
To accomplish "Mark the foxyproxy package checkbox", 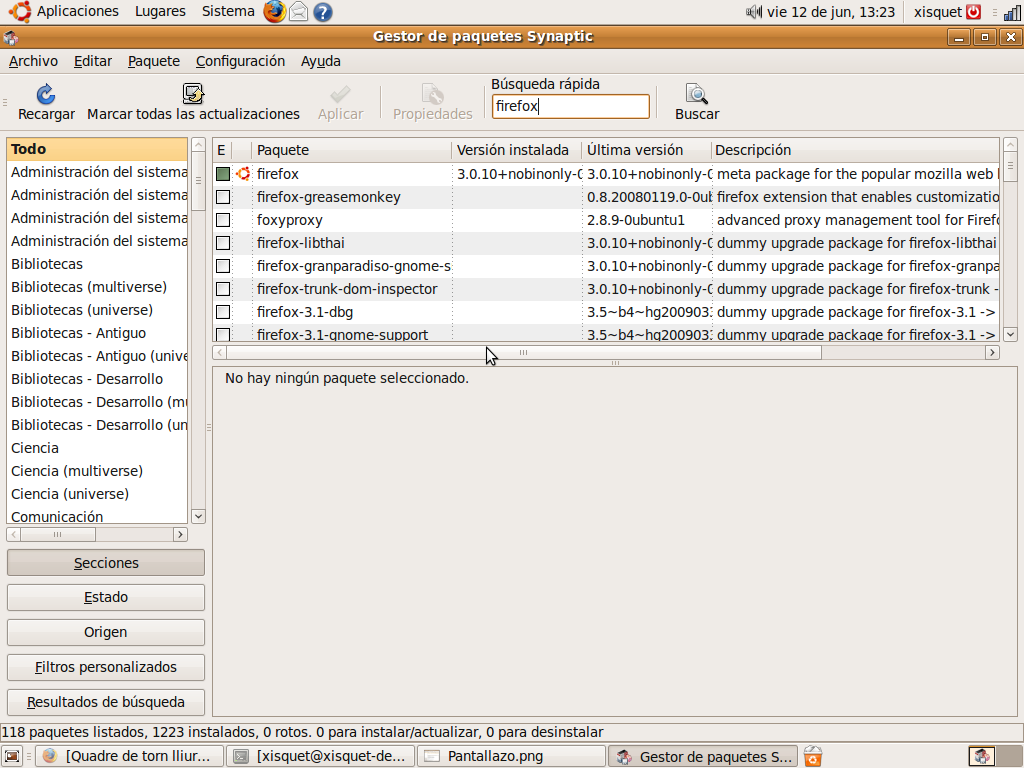I will [x=223, y=220].
